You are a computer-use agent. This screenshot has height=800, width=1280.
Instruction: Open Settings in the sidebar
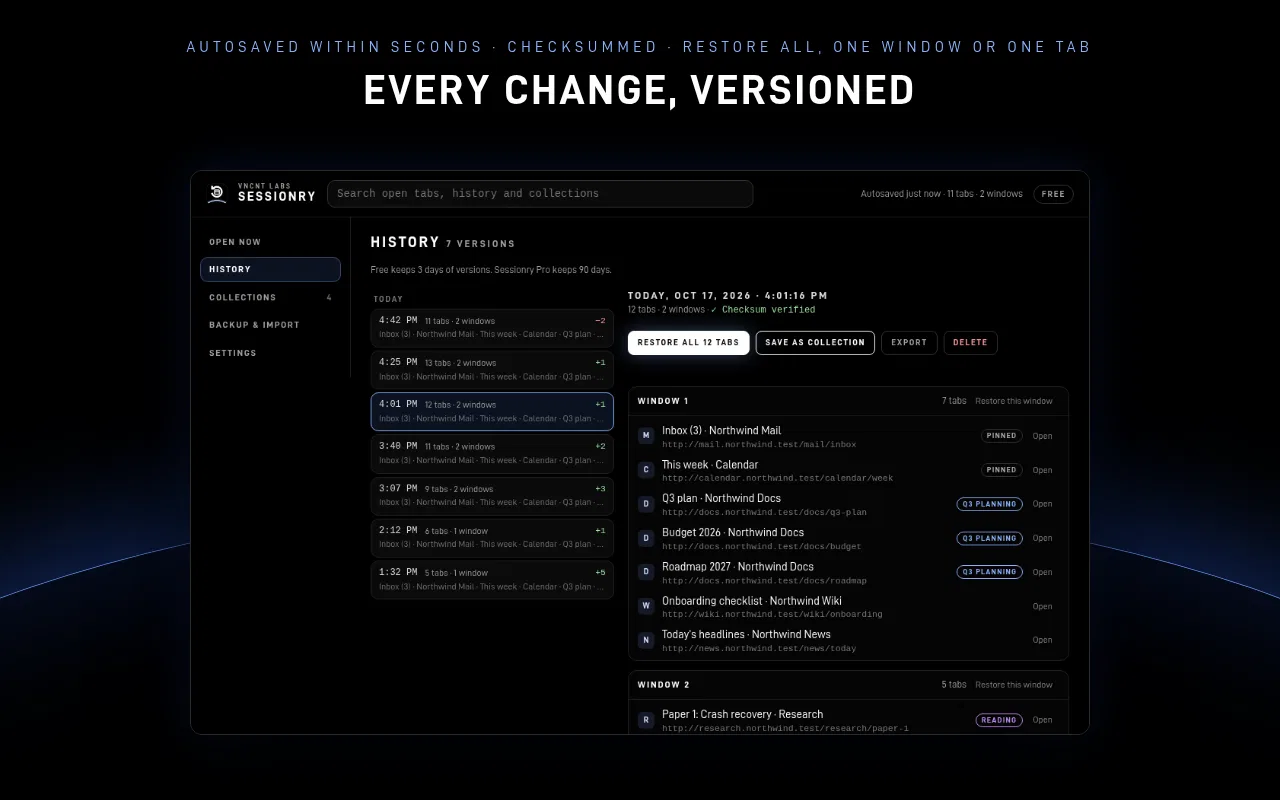270,353
